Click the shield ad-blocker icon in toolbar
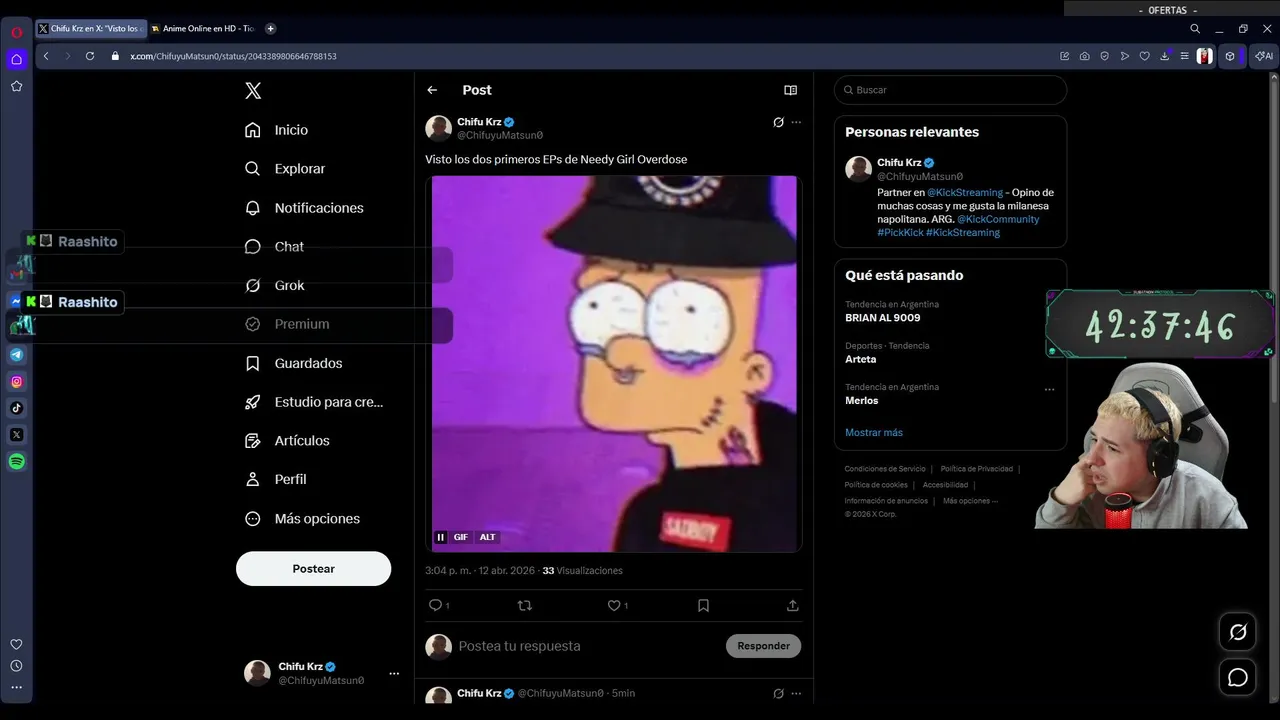Screen dimensions: 1280x720 (x=1105, y=56)
